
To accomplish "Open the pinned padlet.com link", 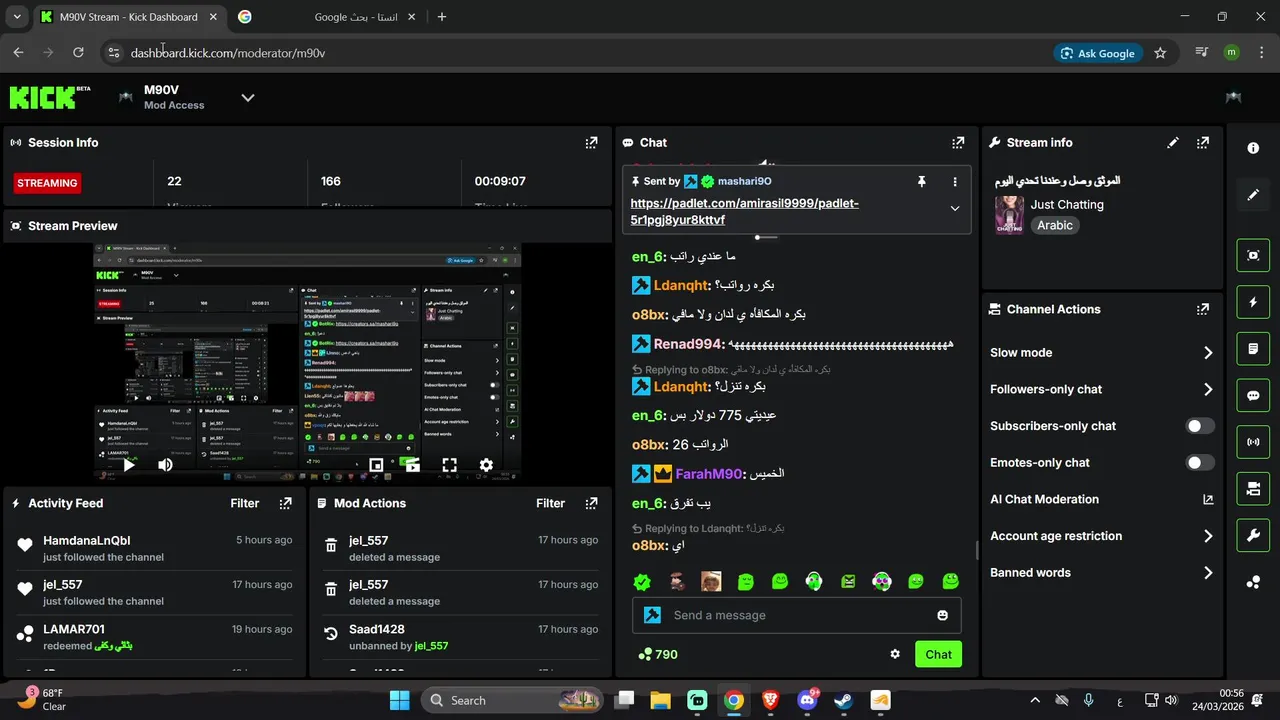I will click(744, 211).
